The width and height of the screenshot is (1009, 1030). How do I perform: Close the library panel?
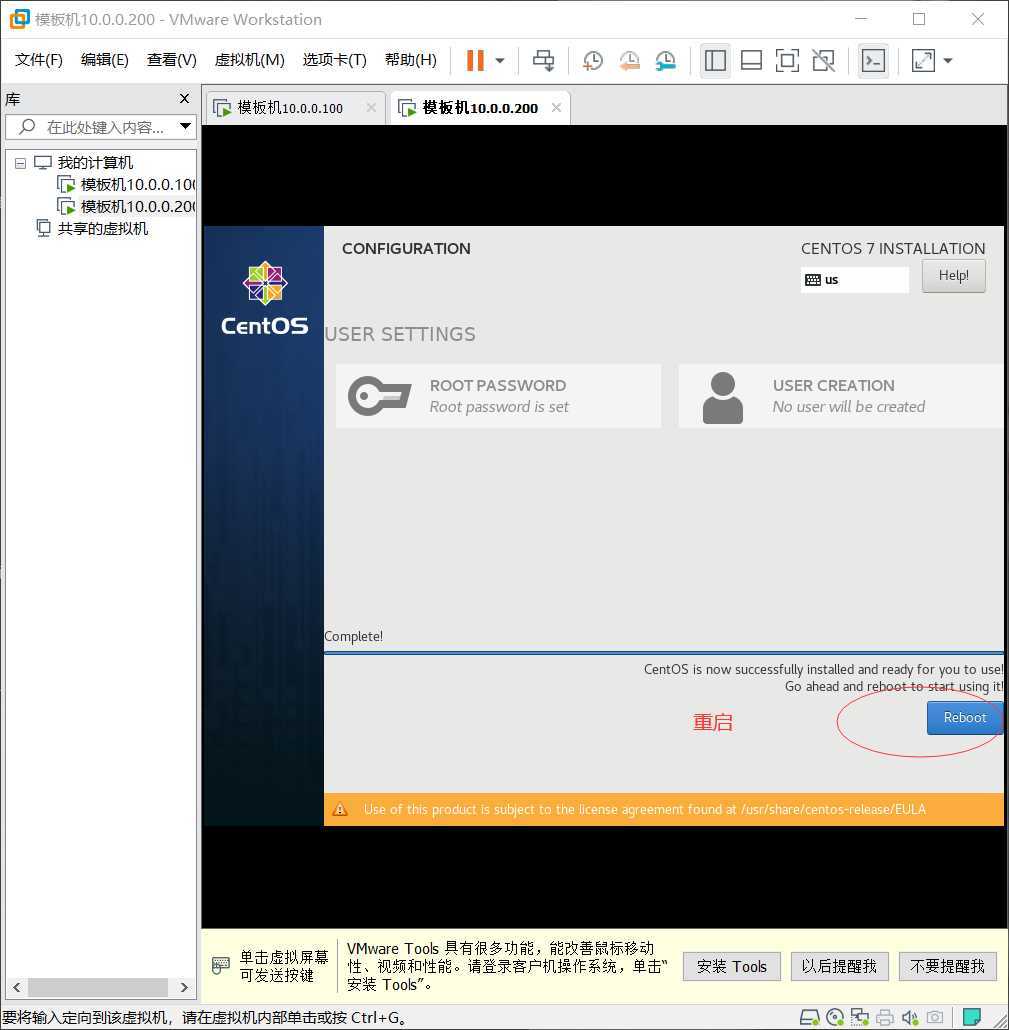(185, 99)
